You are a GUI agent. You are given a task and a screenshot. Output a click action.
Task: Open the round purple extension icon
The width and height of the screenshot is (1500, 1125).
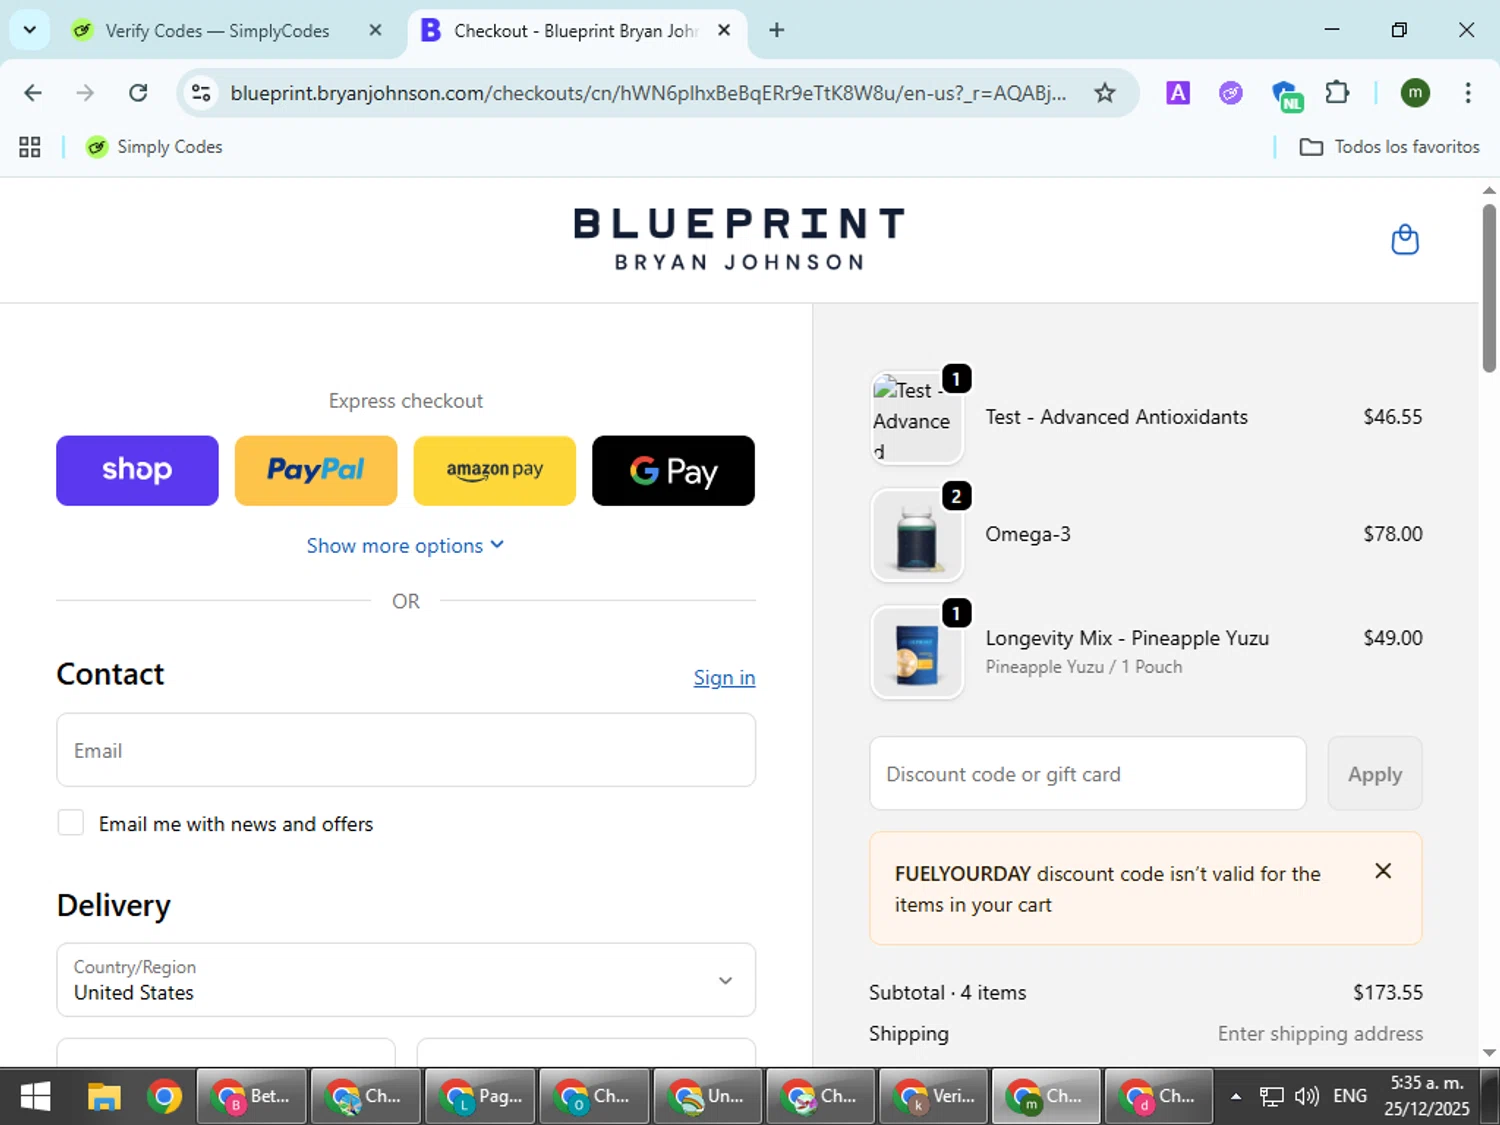[1230, 93]
